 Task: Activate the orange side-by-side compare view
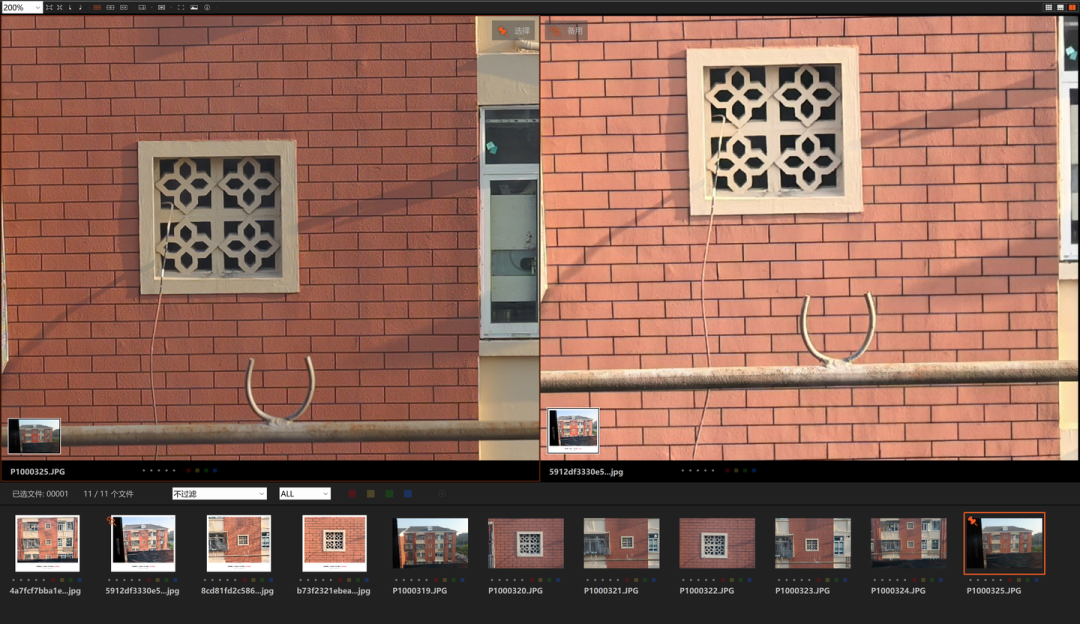1072,8
